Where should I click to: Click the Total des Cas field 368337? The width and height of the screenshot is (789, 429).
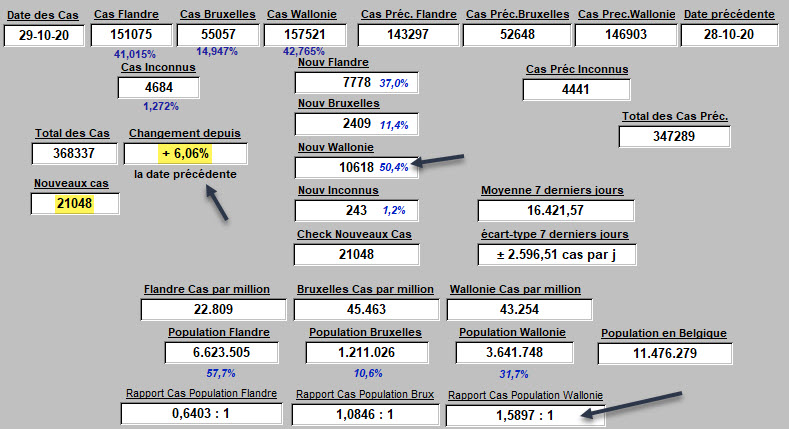(74, 153)
